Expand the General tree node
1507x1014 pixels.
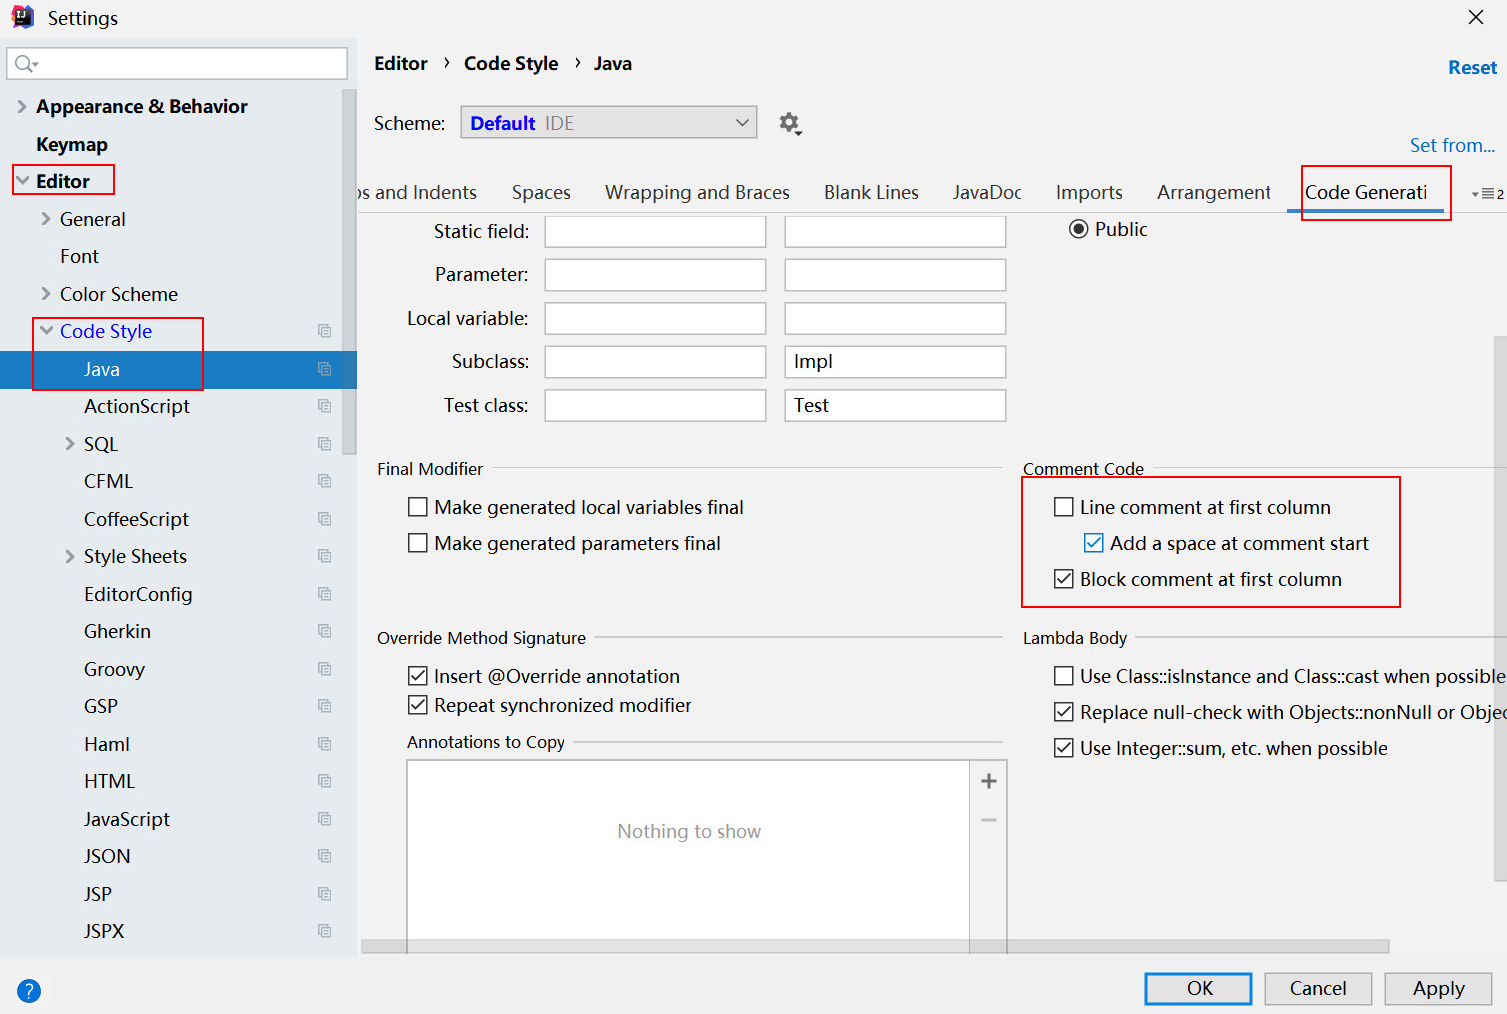pos(46,219)
